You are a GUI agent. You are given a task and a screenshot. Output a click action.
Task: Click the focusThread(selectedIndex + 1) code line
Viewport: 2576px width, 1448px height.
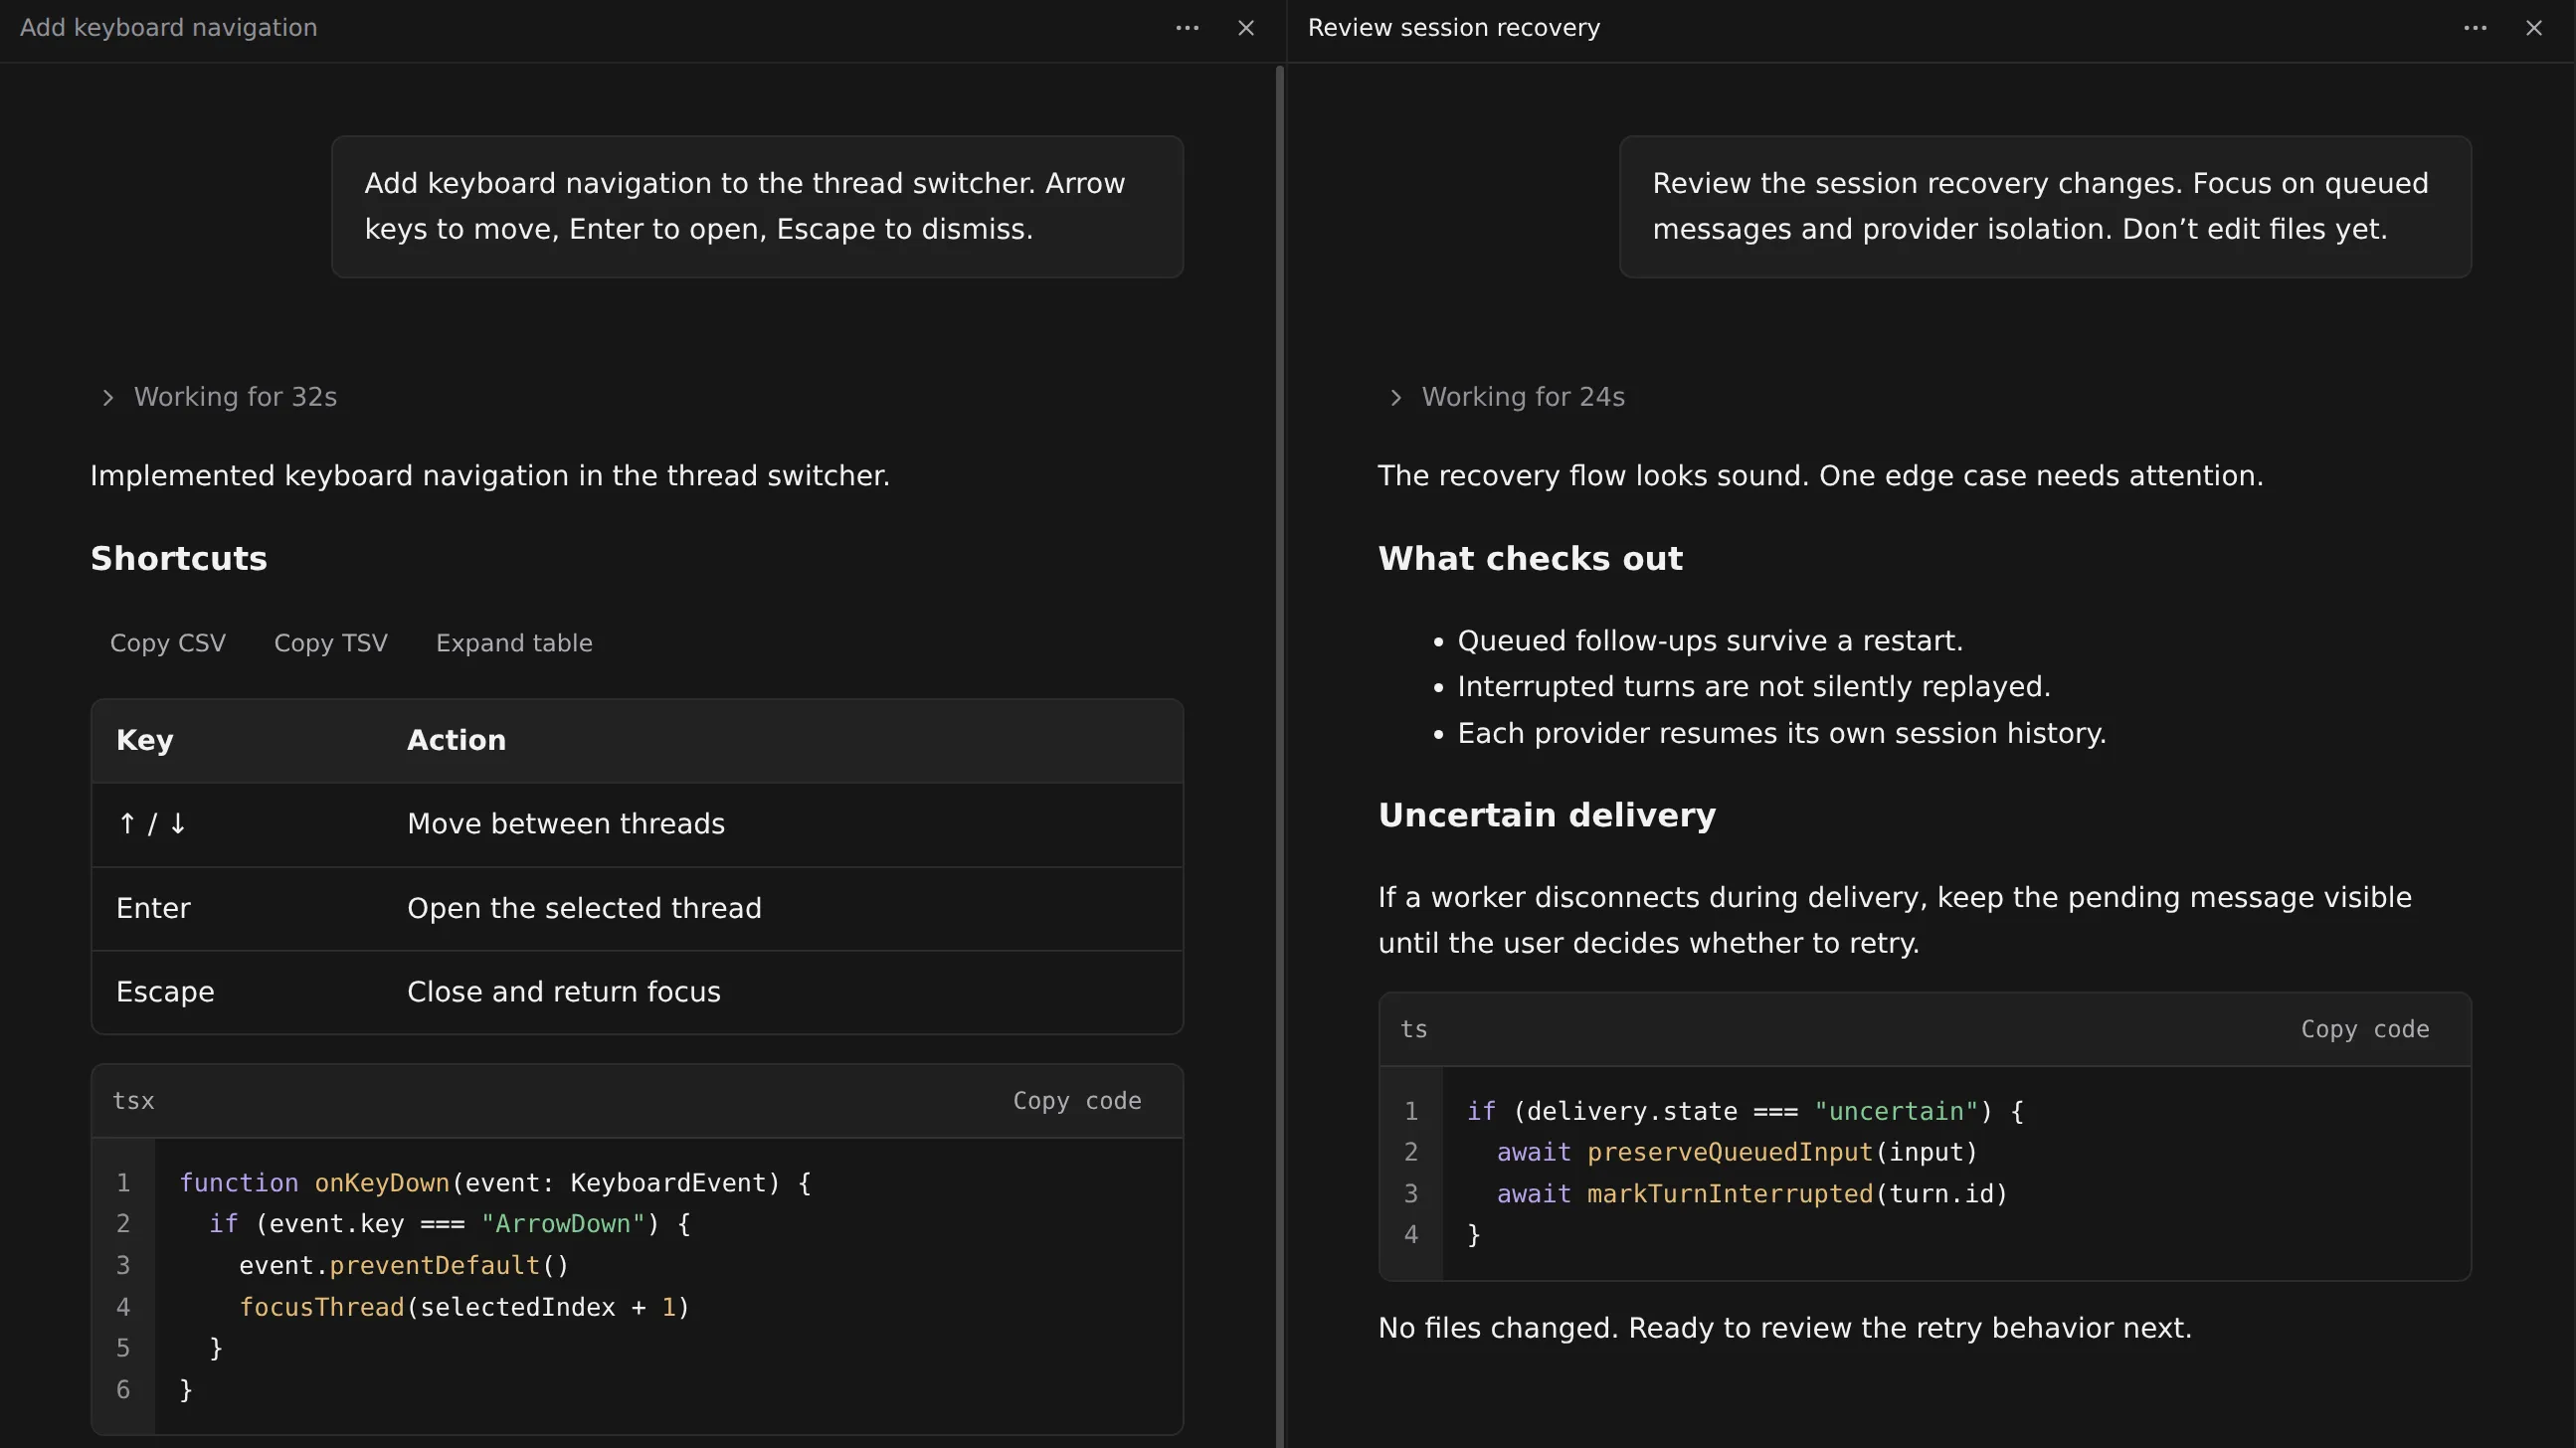[464, 1307]
